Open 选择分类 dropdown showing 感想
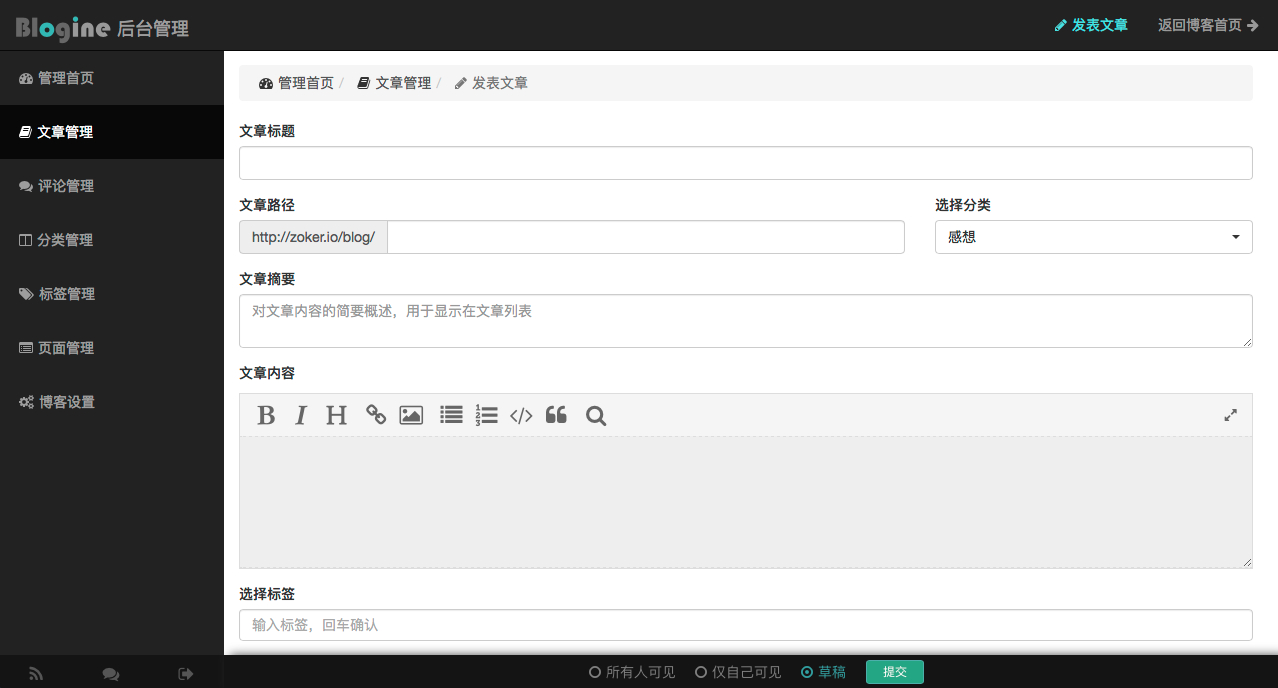 [x=1093, y=237]
